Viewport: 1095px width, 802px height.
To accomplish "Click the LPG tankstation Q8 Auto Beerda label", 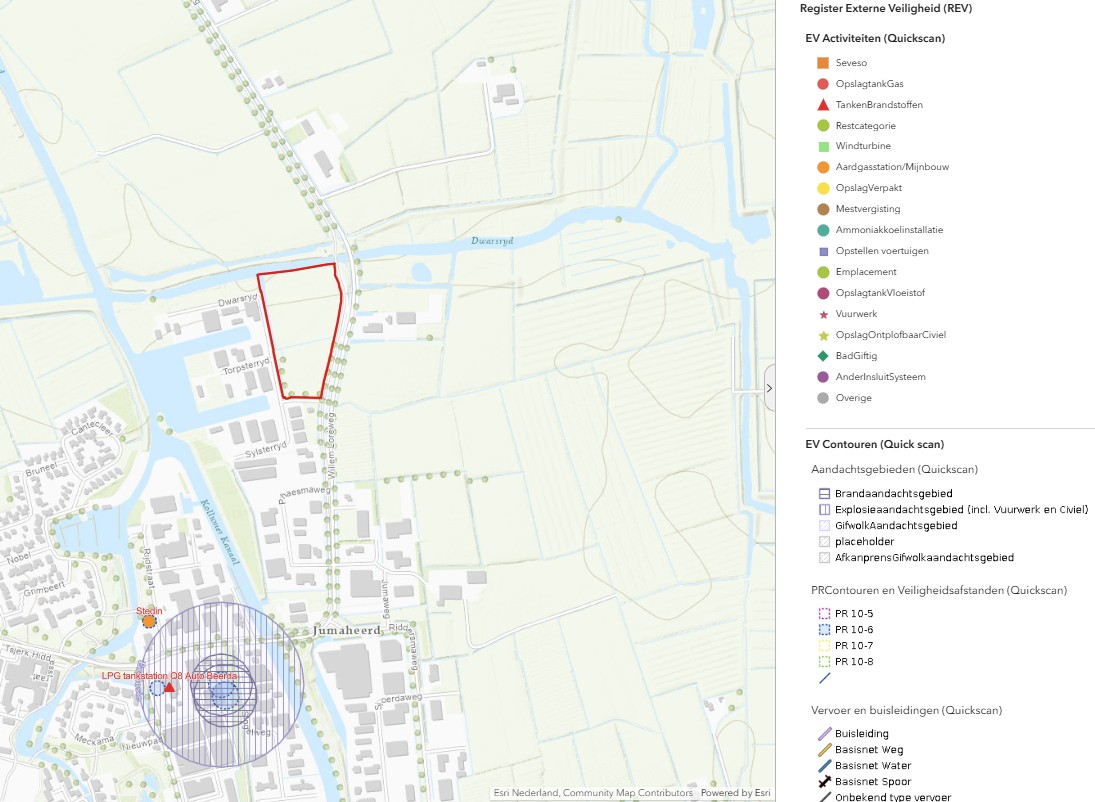I will (169, 676).
